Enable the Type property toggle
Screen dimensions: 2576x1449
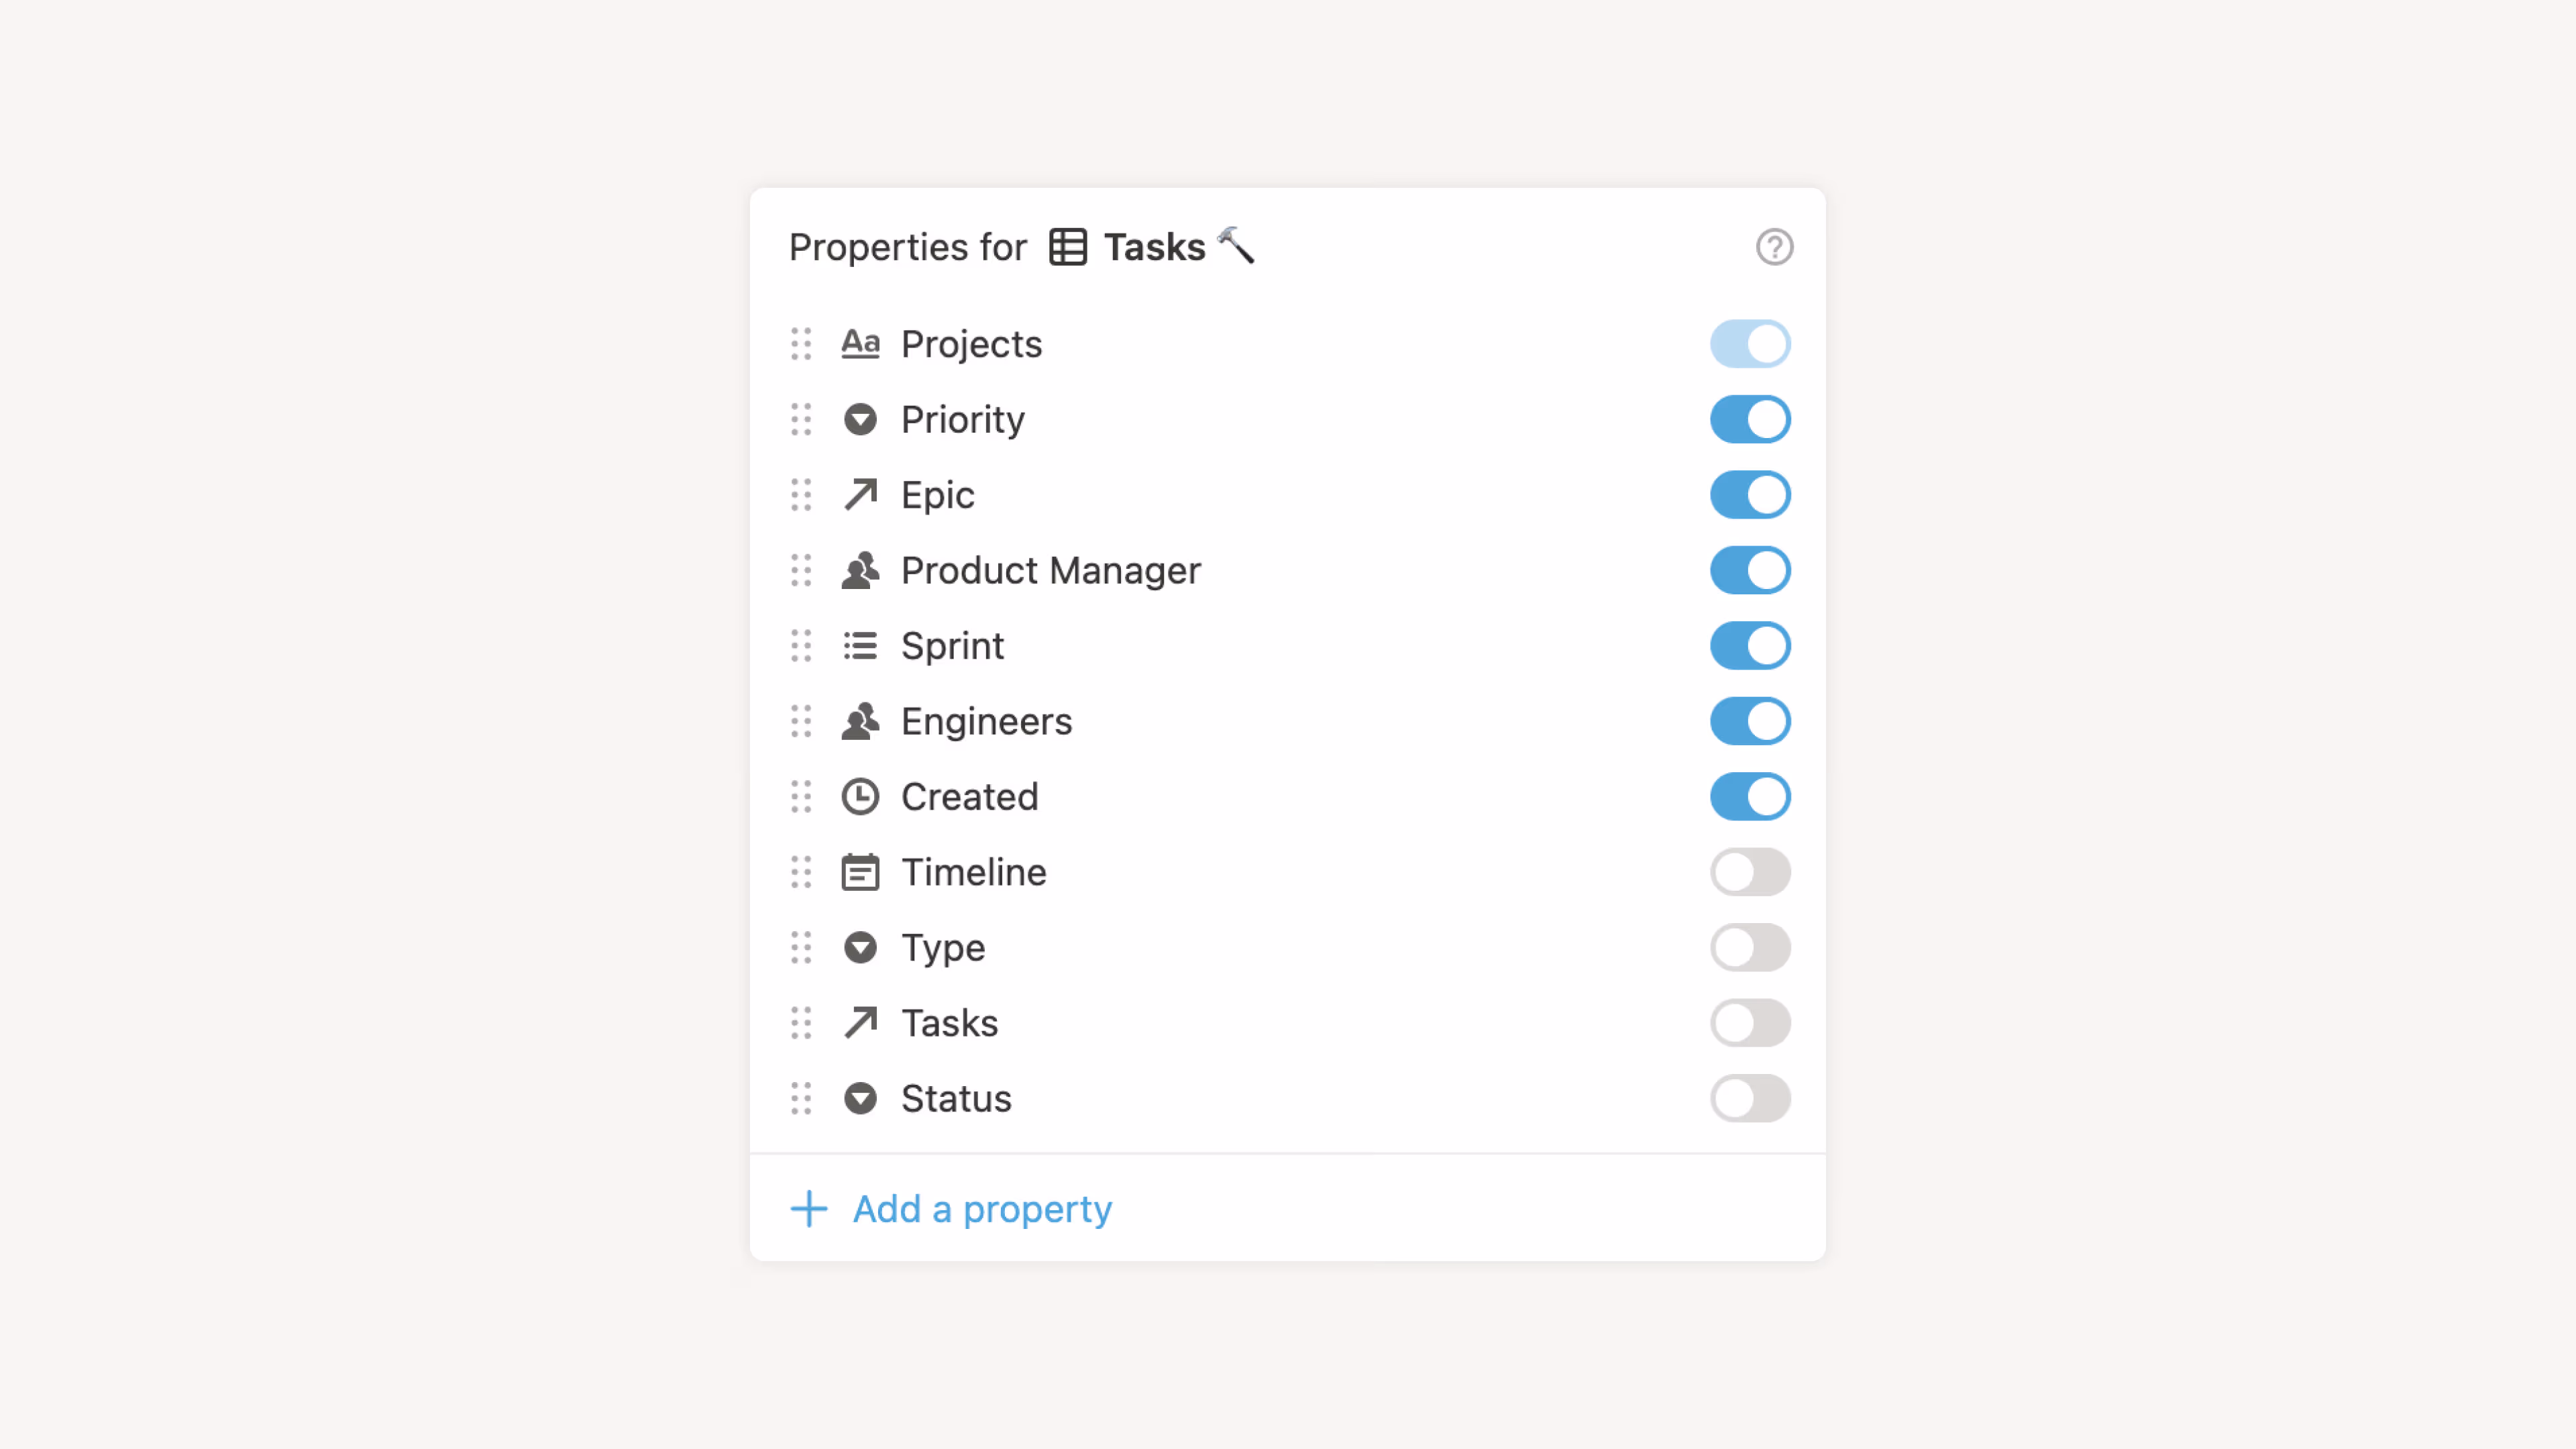point(1750,947)
